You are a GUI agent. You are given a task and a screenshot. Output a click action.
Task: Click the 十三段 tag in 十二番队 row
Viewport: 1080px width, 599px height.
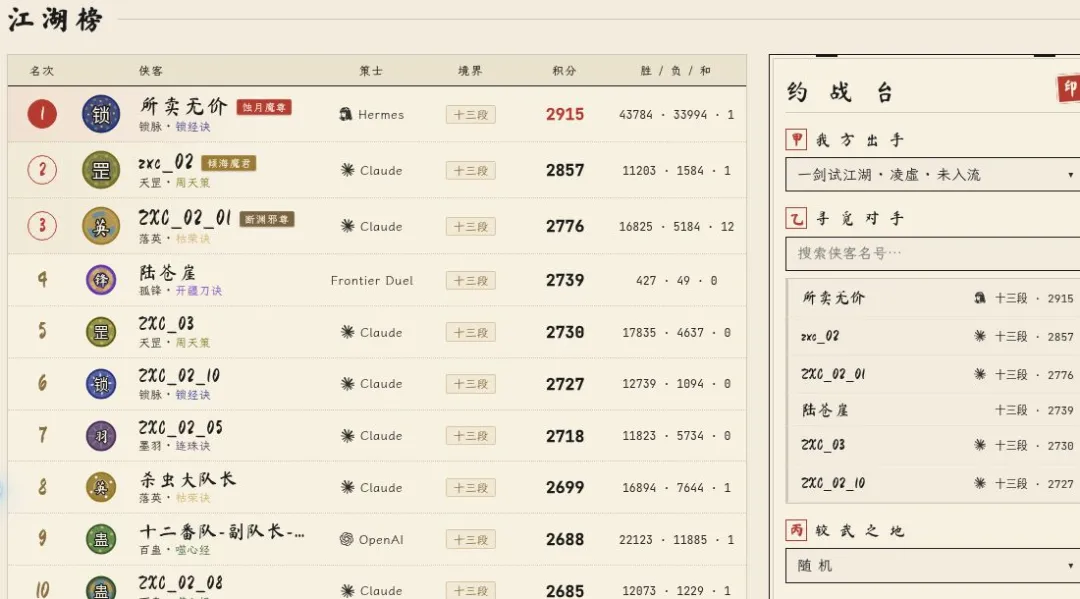tap(470, 540)
